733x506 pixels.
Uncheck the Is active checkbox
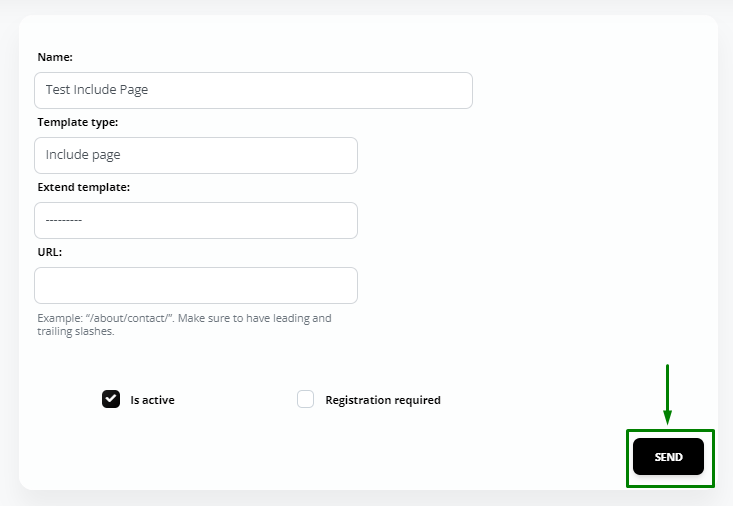click(111, 399)
